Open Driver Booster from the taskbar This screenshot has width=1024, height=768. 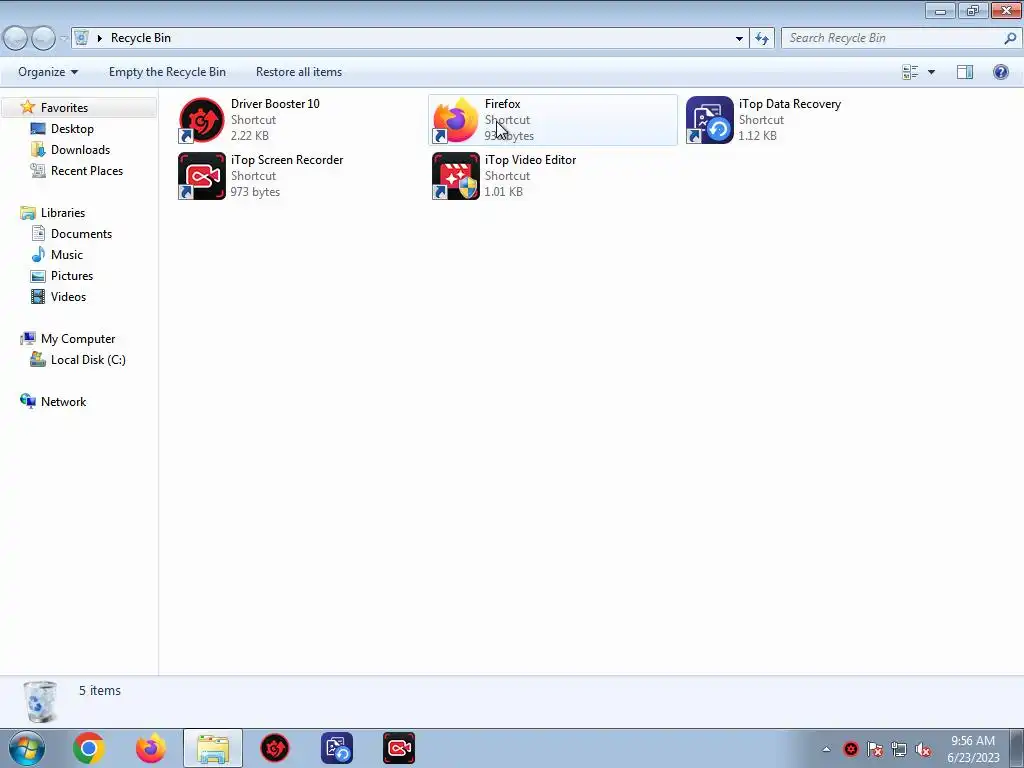point(275,748)
